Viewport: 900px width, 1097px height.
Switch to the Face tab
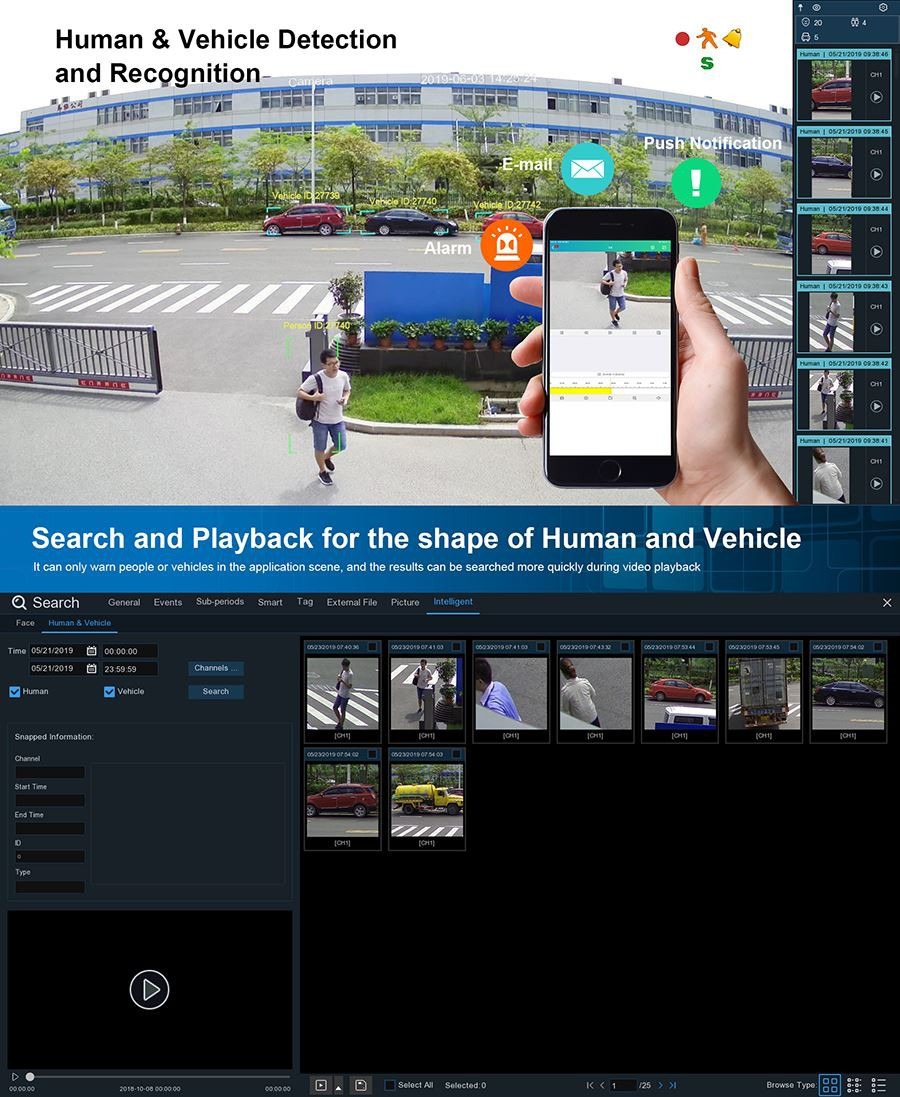[x=23, y=622]
